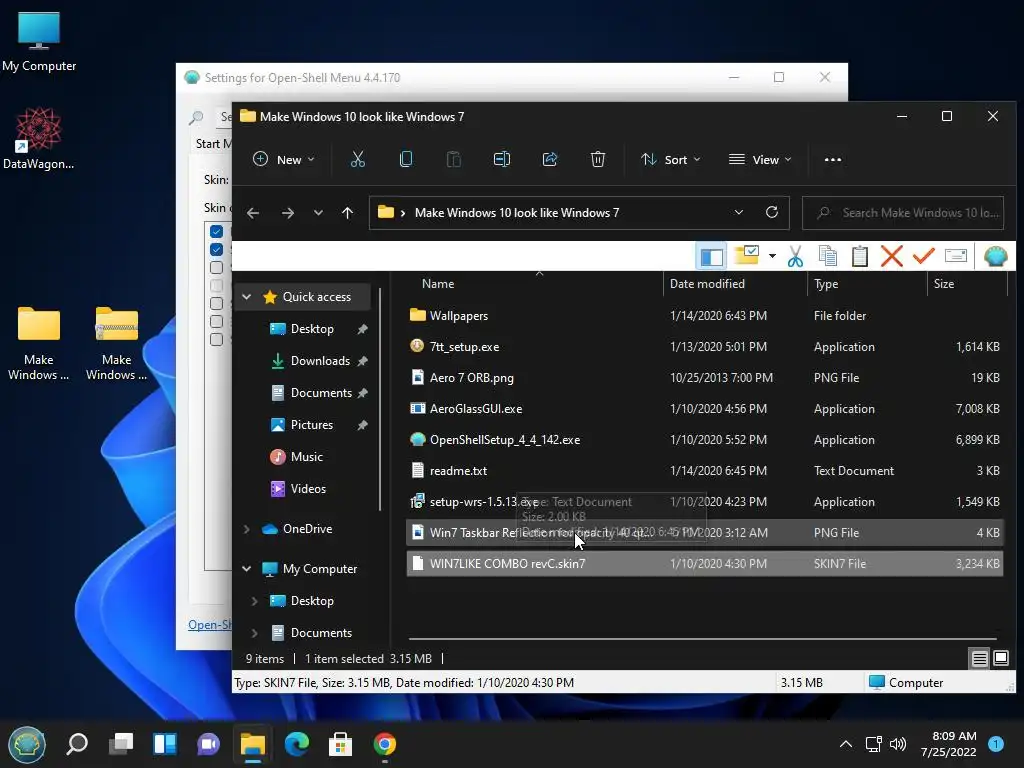Expand Documents under My Computer
1024x768 pixels.
tap(255, 633)
